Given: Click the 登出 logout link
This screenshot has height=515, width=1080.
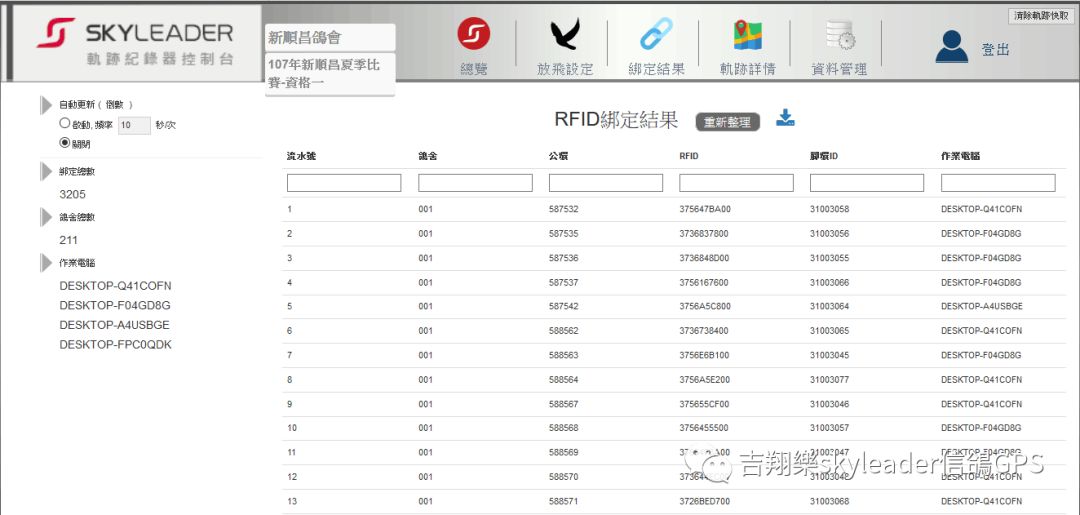Looking at the screenshot, I should (x=995, y=49).
